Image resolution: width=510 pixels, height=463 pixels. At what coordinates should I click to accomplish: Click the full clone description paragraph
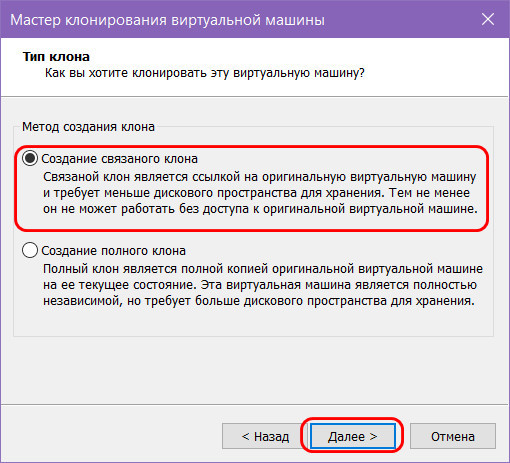pyautogui.click(x=263, y=285)
